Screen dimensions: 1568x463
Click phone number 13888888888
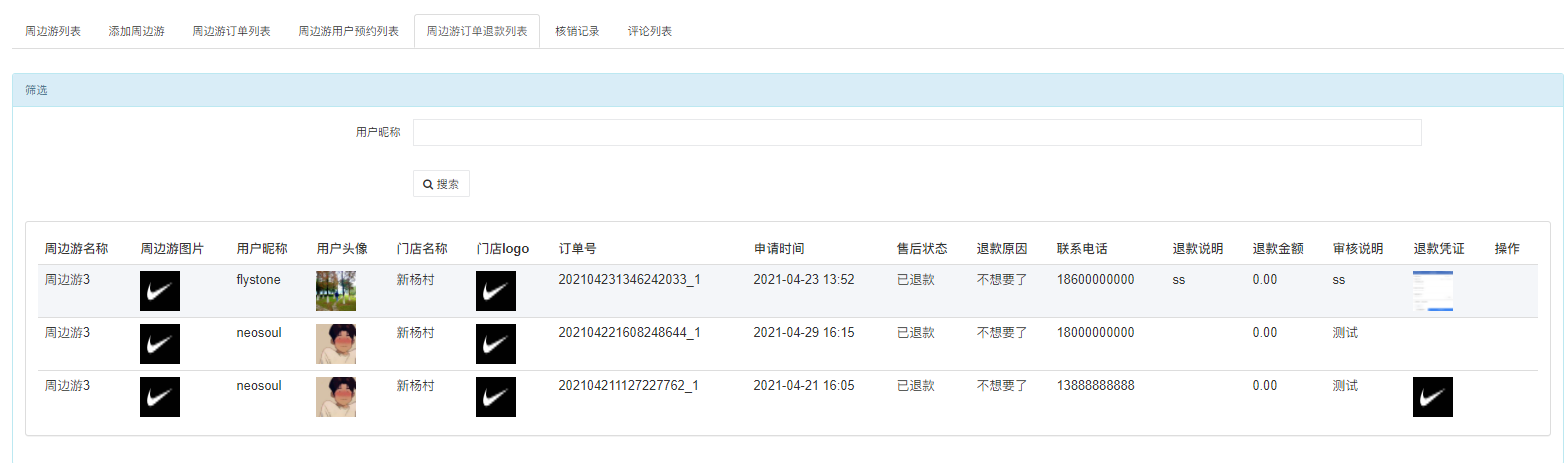1096,385
